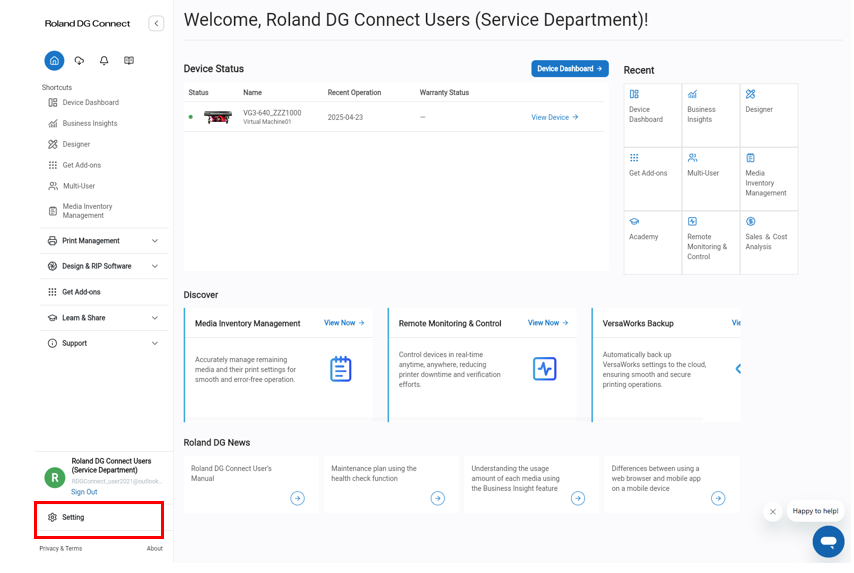Expand the Learn & Share menu

(x=103, y=318)
